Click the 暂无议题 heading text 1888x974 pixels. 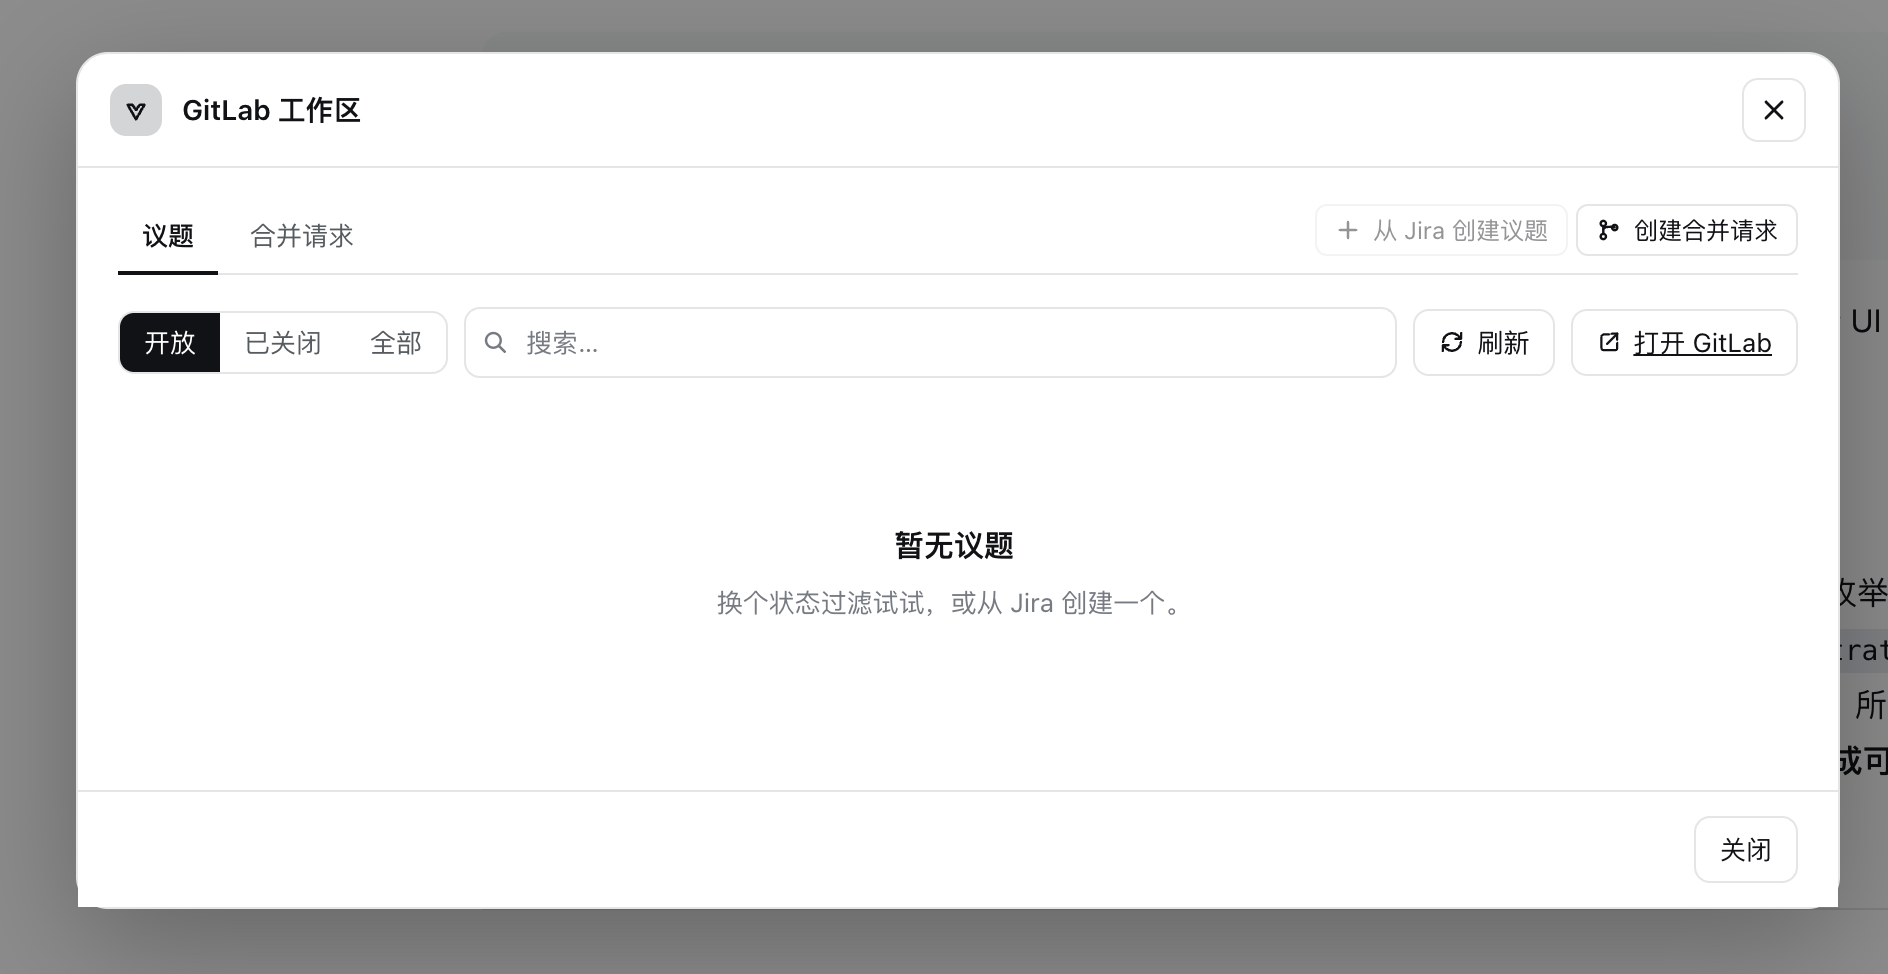954,546
